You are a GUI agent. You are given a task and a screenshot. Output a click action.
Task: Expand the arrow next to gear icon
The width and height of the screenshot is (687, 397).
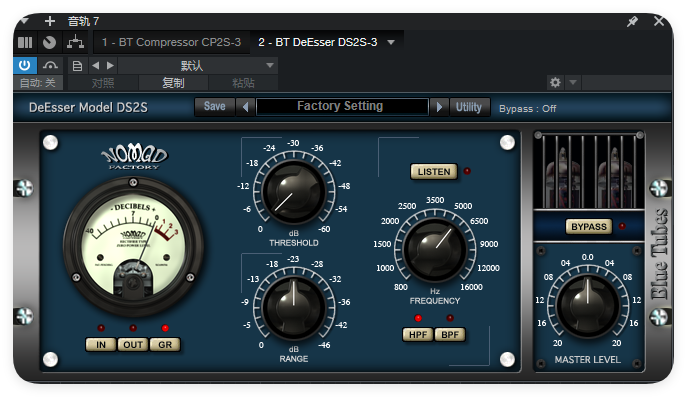pyautogui.click(x=573, y=82)
